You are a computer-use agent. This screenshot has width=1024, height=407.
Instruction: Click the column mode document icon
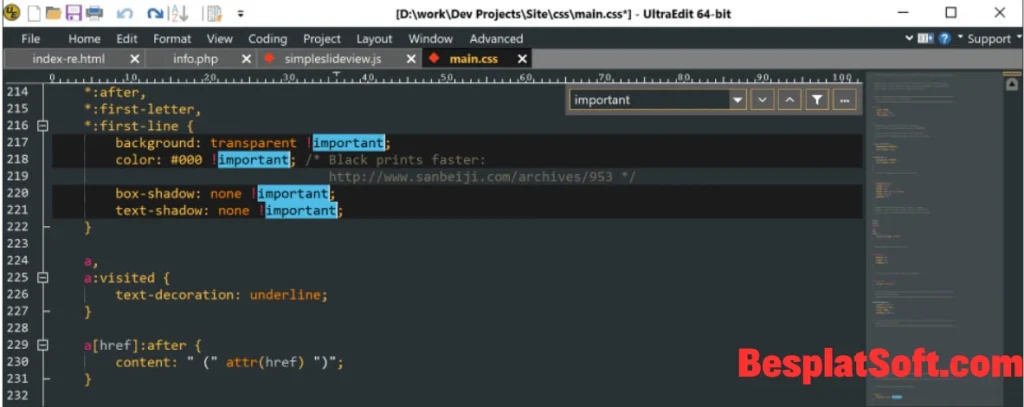[x=214, y=12]
